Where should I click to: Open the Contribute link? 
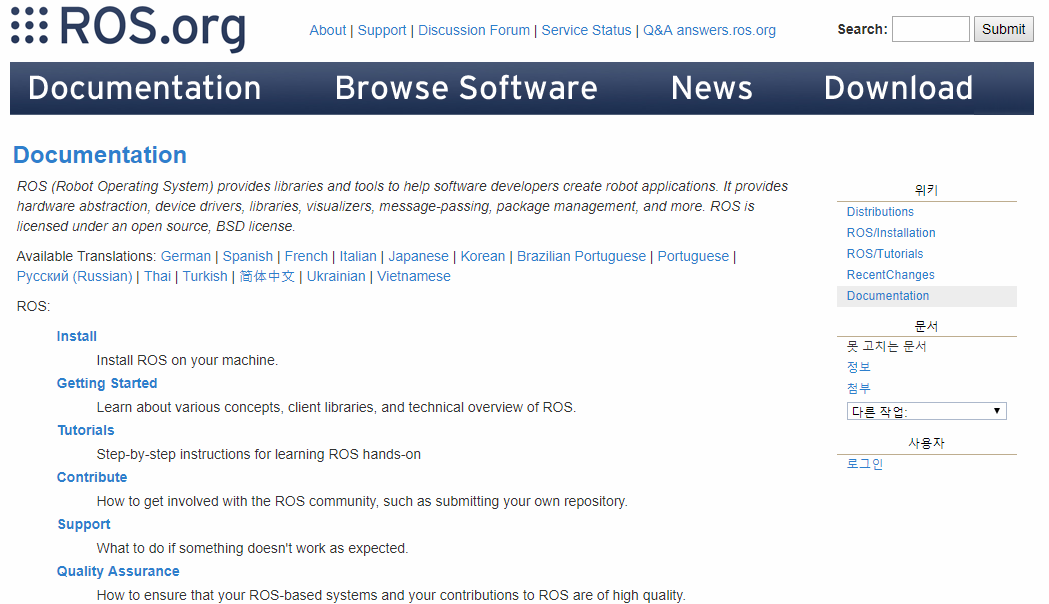(92, 477)
